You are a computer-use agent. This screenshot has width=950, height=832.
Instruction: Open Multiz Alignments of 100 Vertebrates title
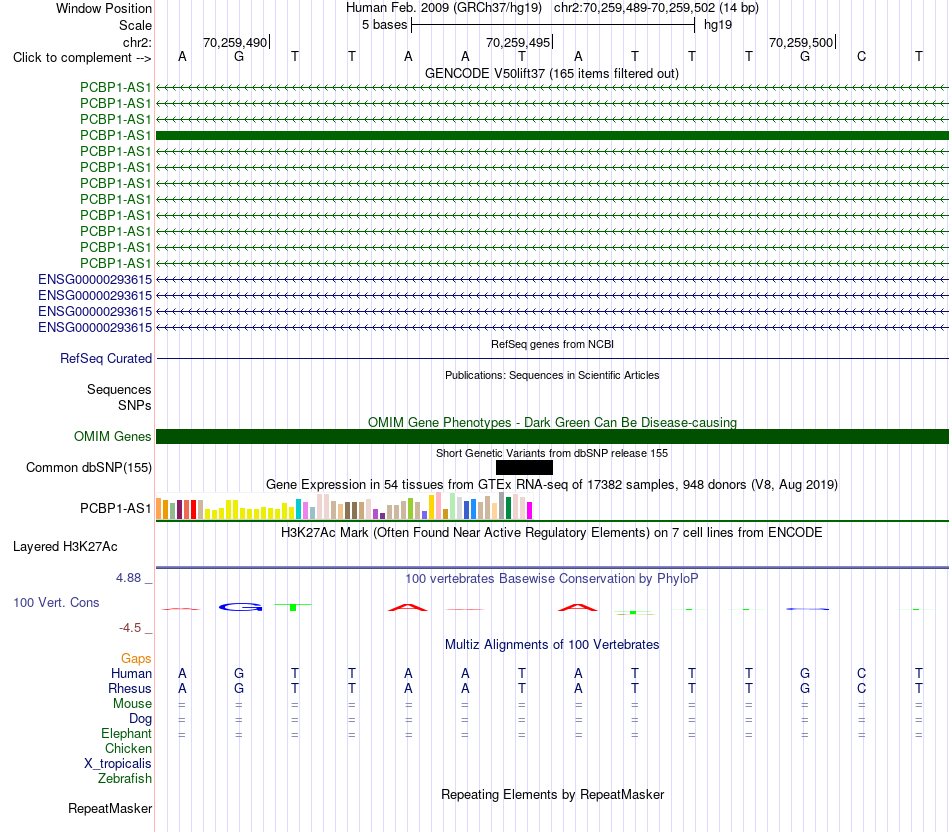(x=552, y=645)
